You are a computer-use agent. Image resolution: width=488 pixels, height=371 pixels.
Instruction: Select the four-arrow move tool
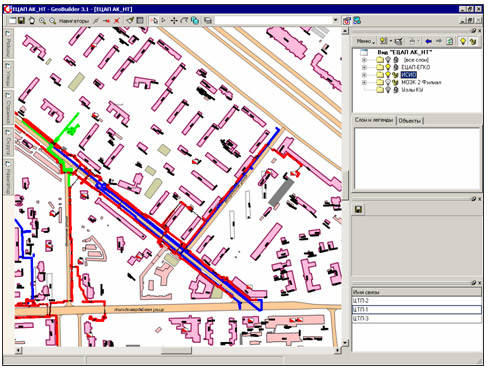[x=174, y=21]
